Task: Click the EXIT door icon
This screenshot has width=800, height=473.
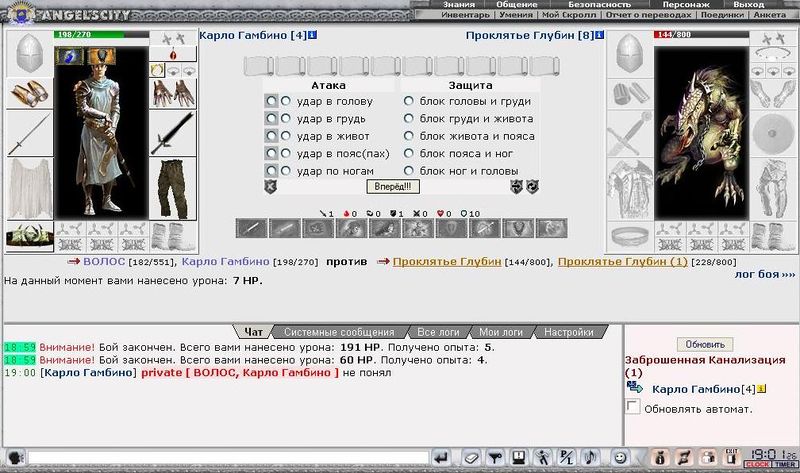Action: pyautogui.click(x=732, y=458)
